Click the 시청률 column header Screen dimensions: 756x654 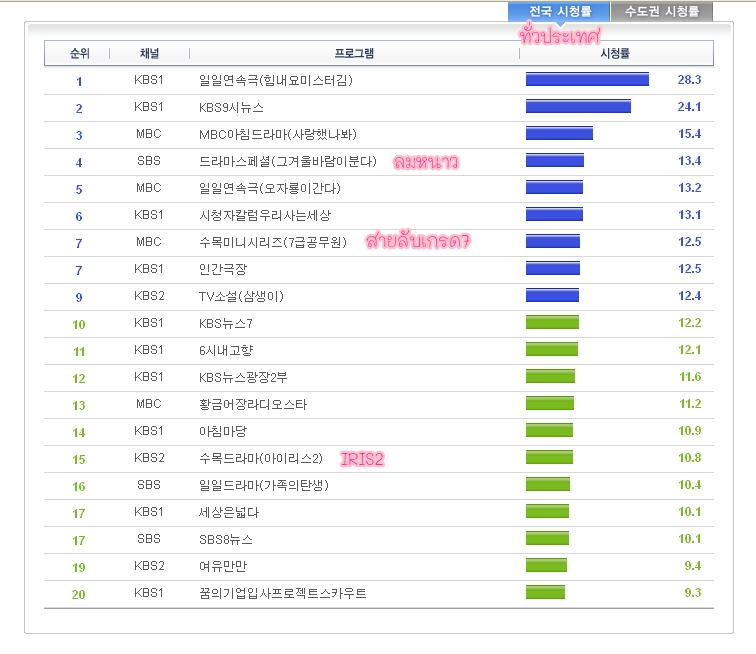coord(615,53)
